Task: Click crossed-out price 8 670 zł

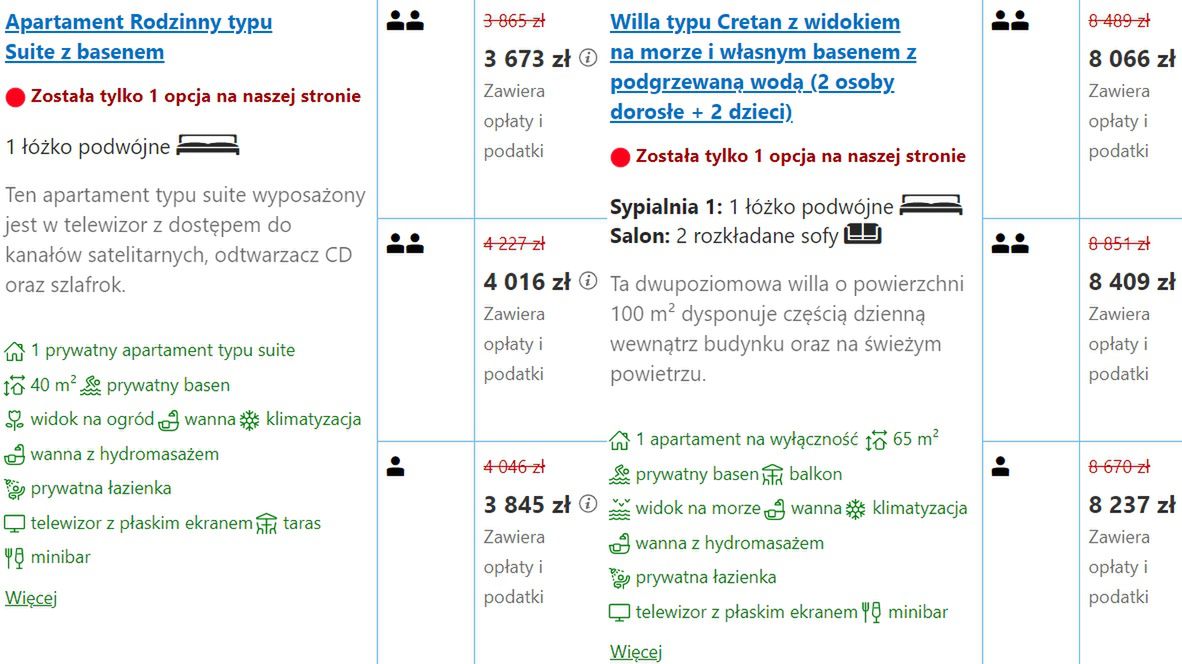Action: [x=1119, y=467]
